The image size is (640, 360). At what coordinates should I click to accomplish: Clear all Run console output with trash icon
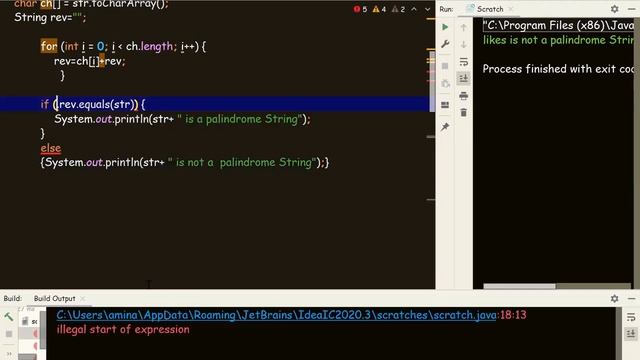click(x=463, y=112)
